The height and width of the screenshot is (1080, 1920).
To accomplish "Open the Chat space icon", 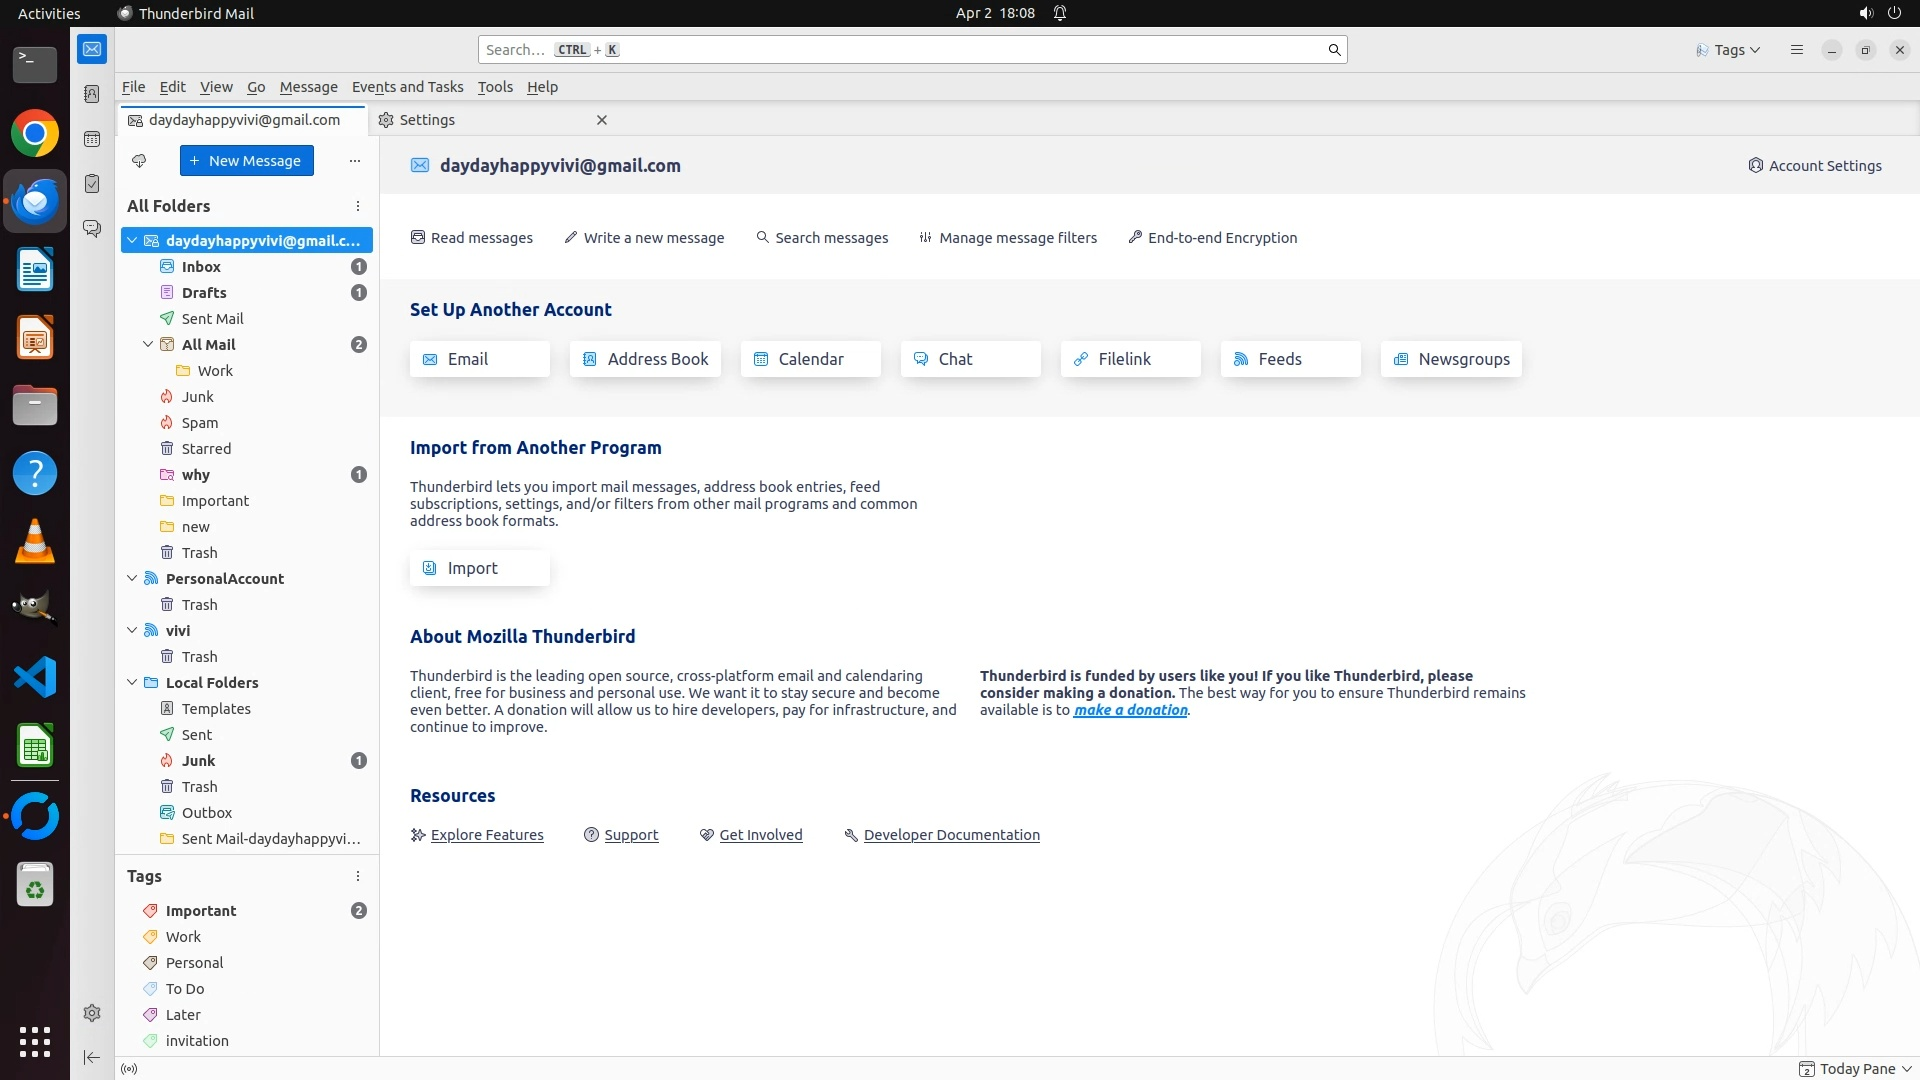I will click(92, 229).
